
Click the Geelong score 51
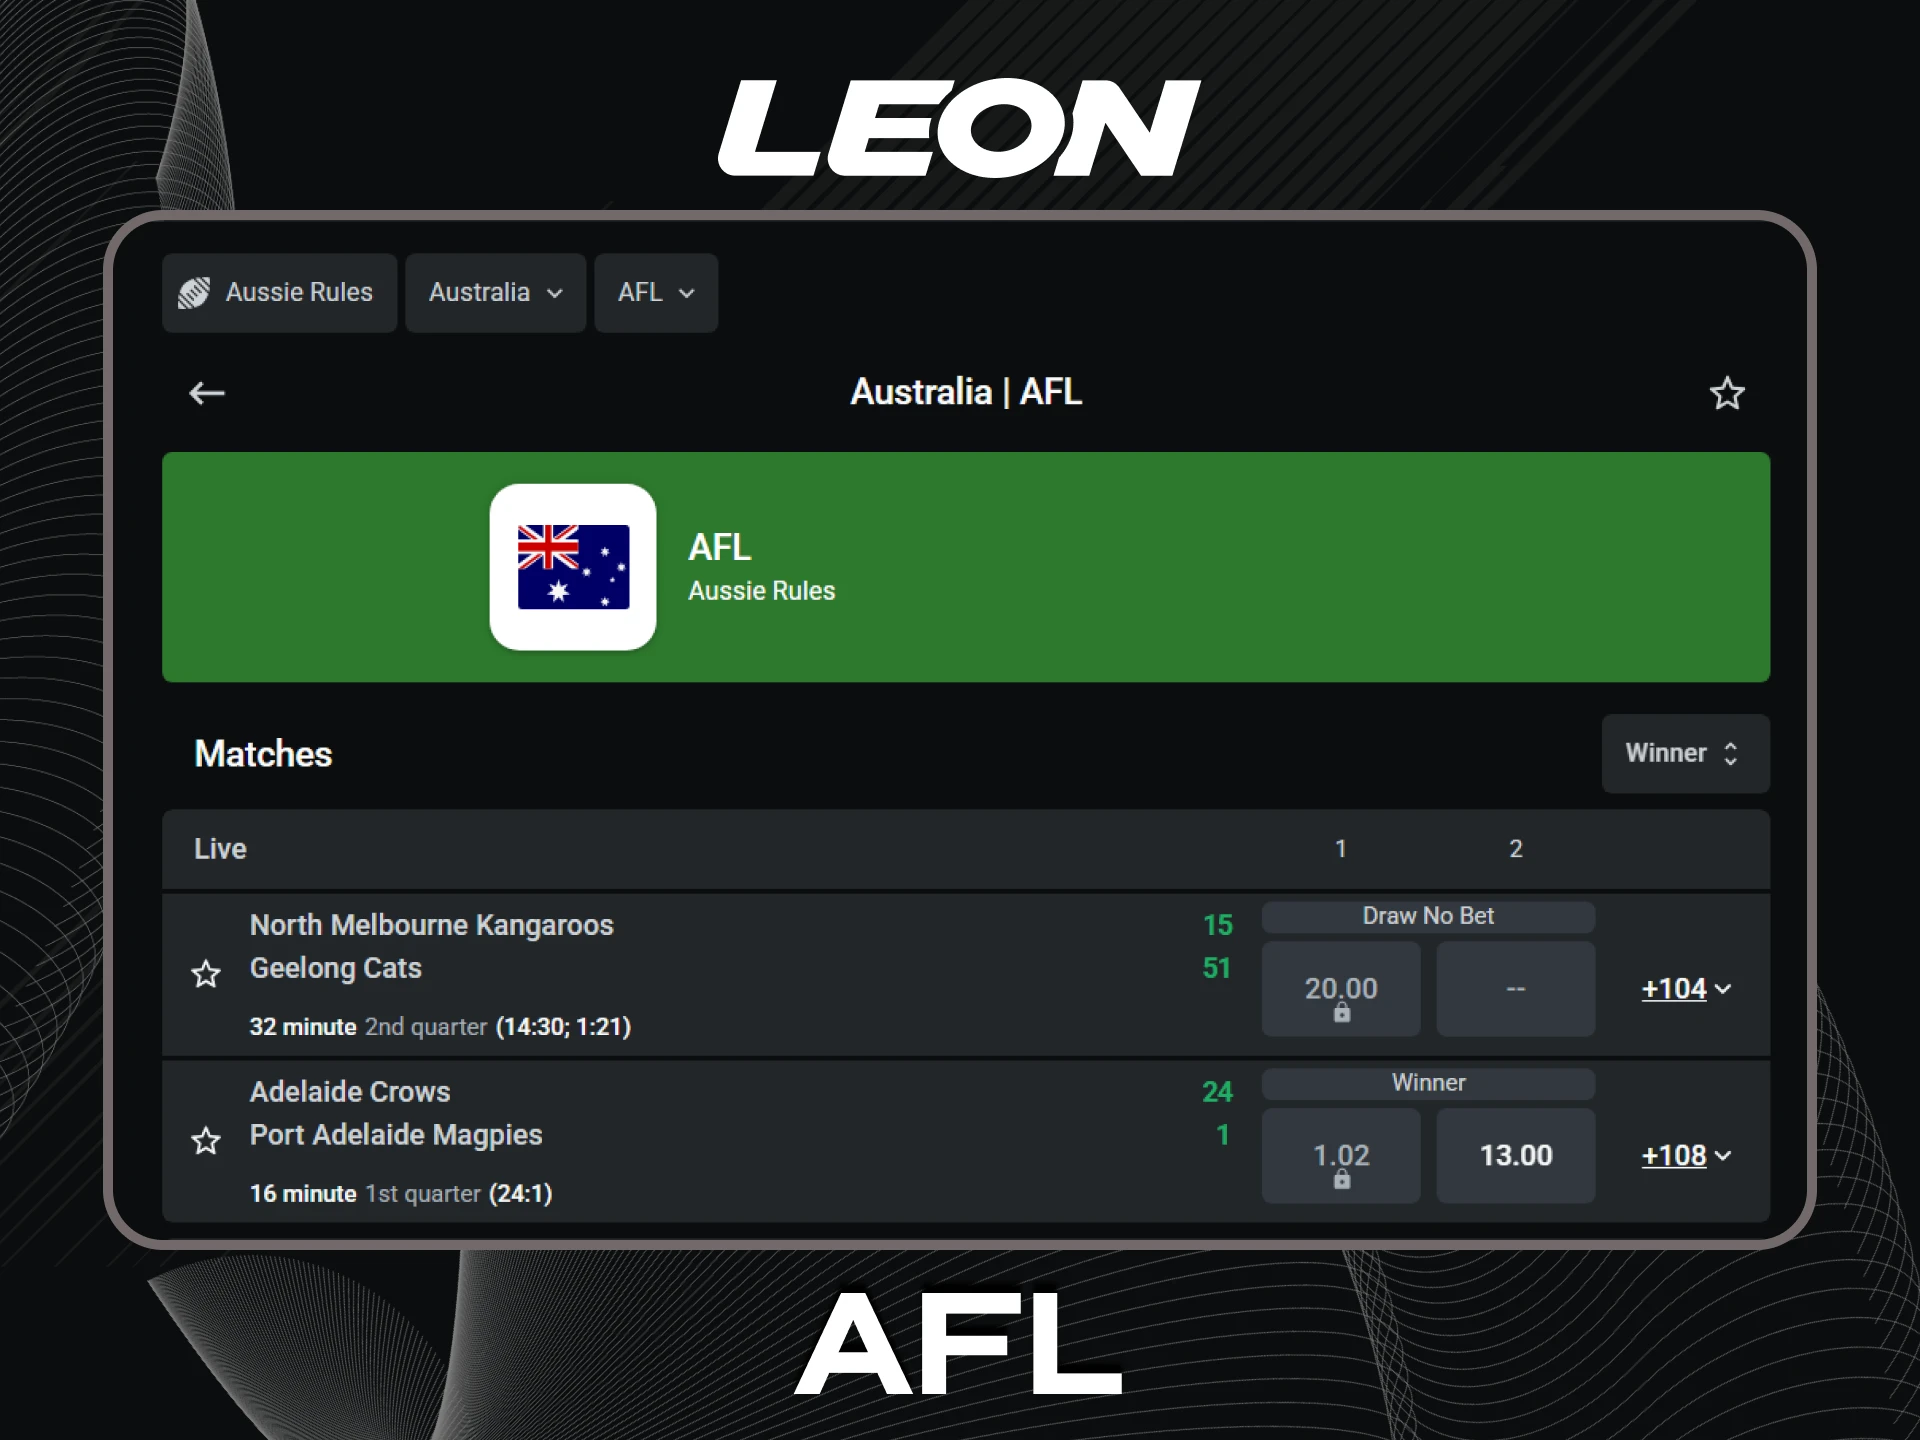[1217, 968]
